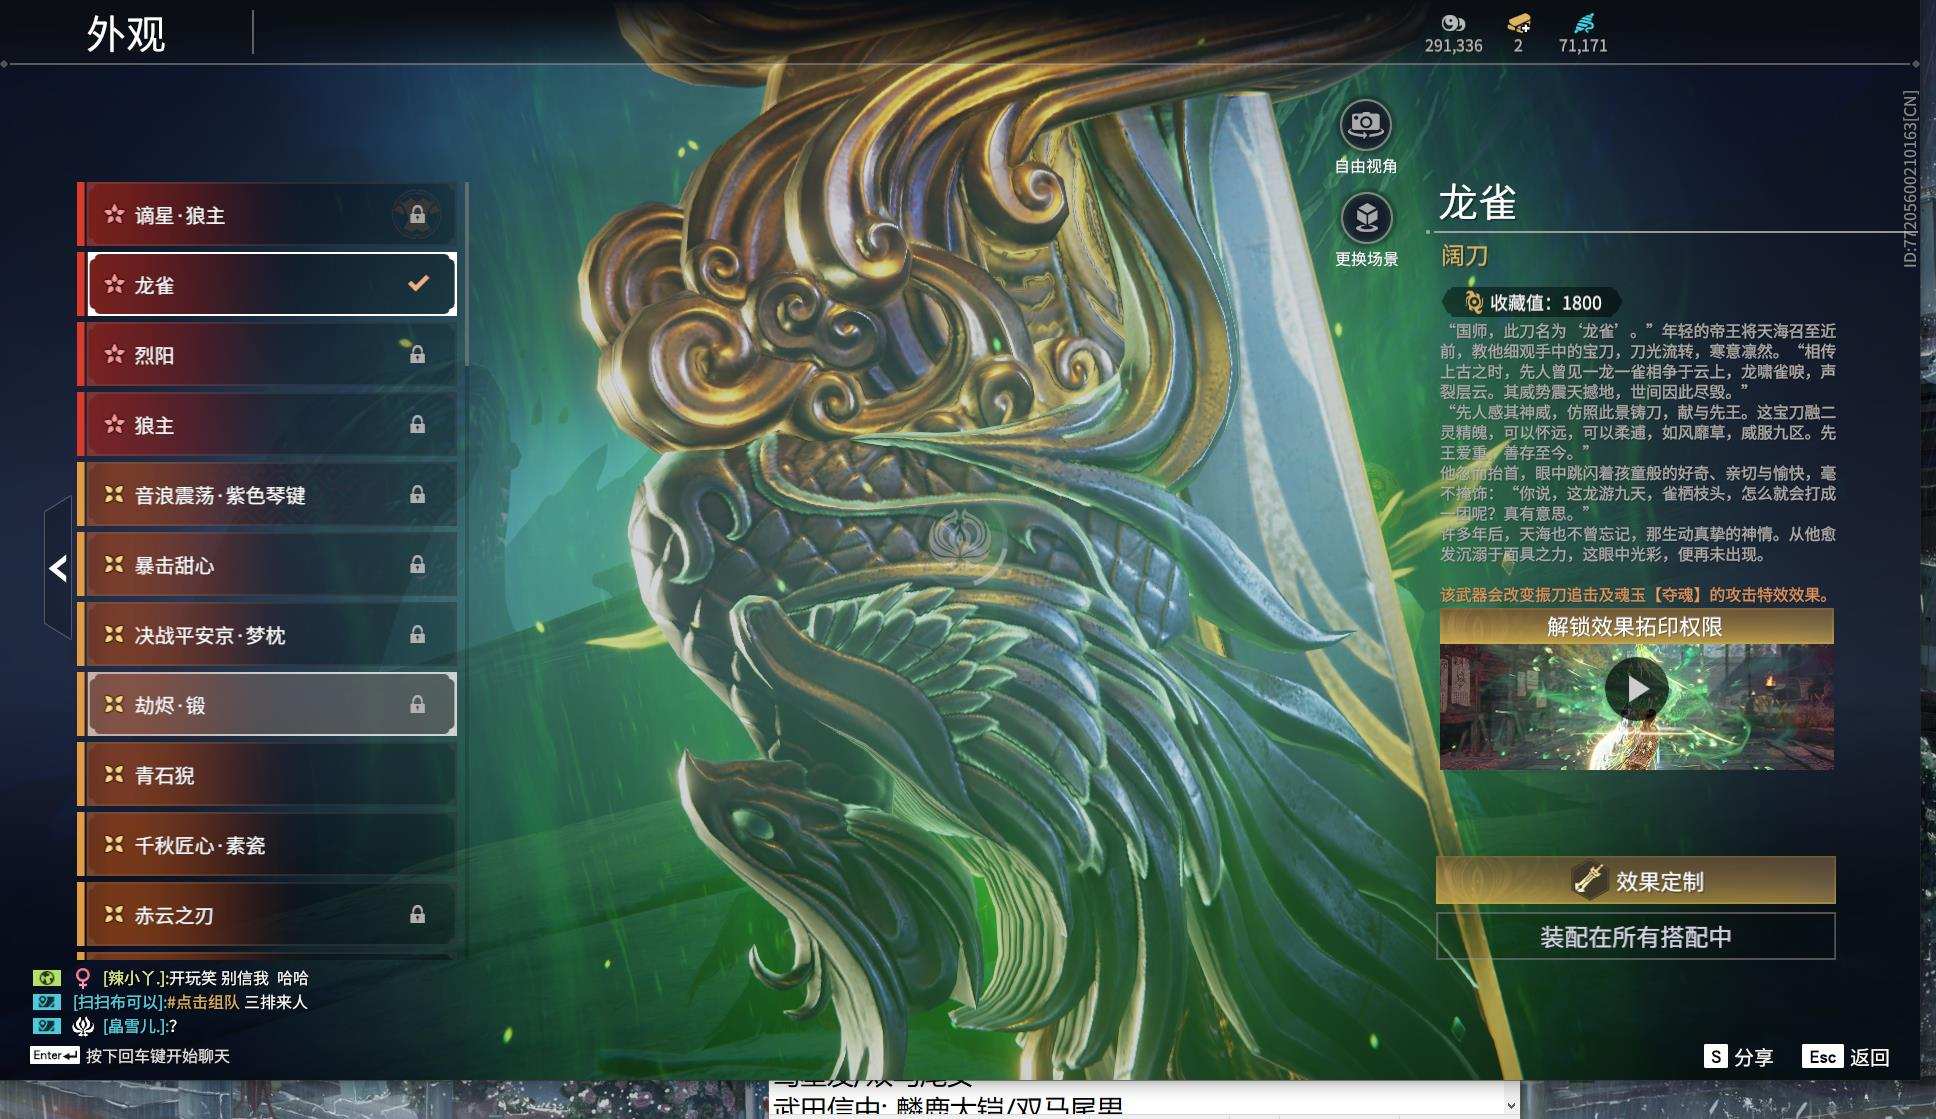1936x1119 pixels.
Task: Click the equipped checkmark on 龙雀
Action: 418,284
